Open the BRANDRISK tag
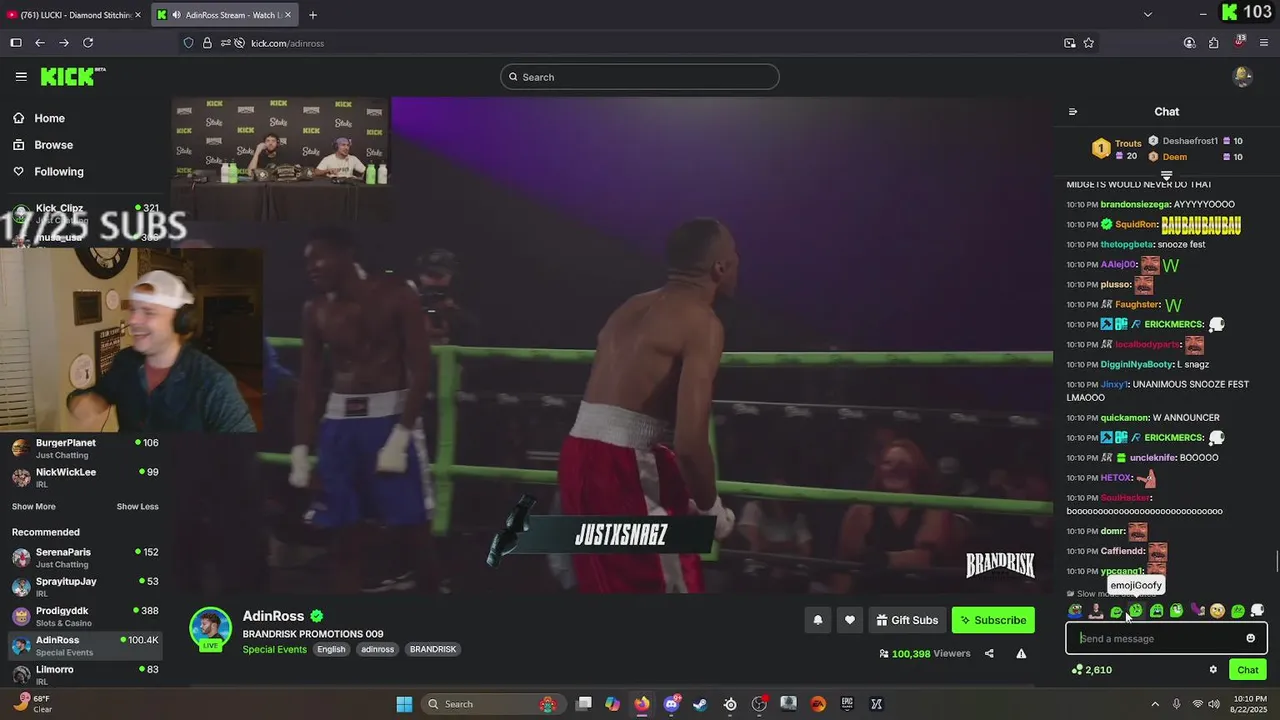This screenshot has height=720, width=1280. click(x=433, y=649)
